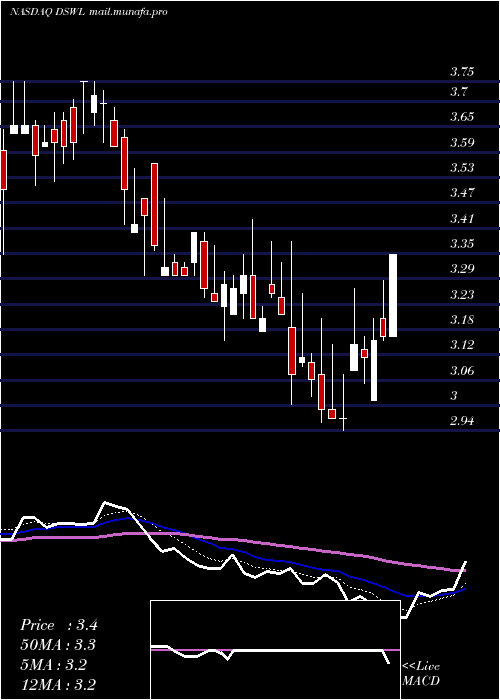
Task: Click the 3.7 price axis label
Action: [x=458, y=92]
